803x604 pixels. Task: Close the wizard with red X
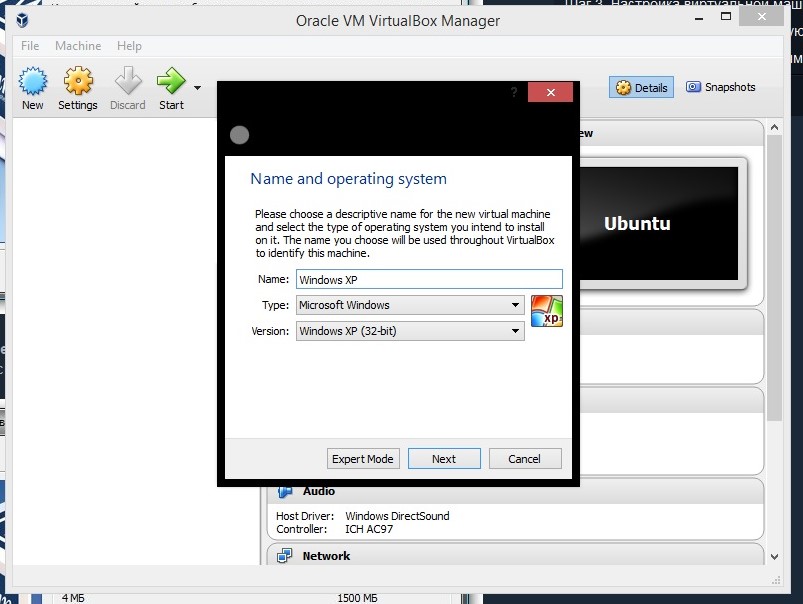point(551,92)
